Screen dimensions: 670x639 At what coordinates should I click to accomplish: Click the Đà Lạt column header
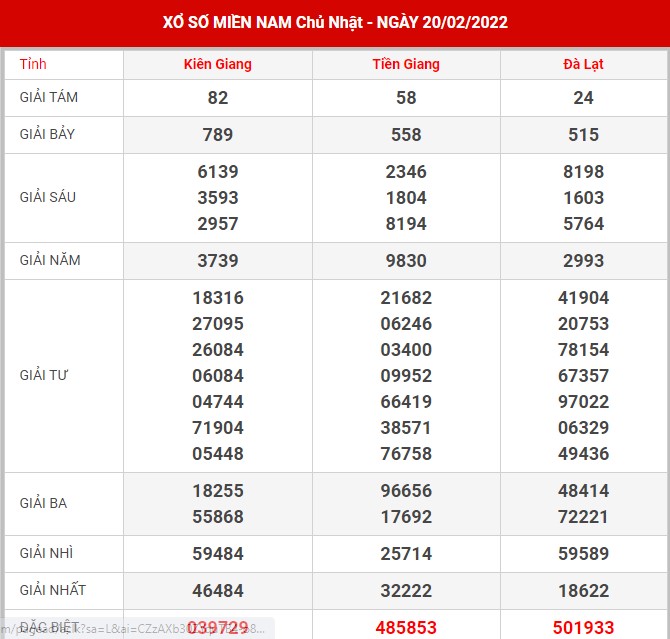click(583, 64)
